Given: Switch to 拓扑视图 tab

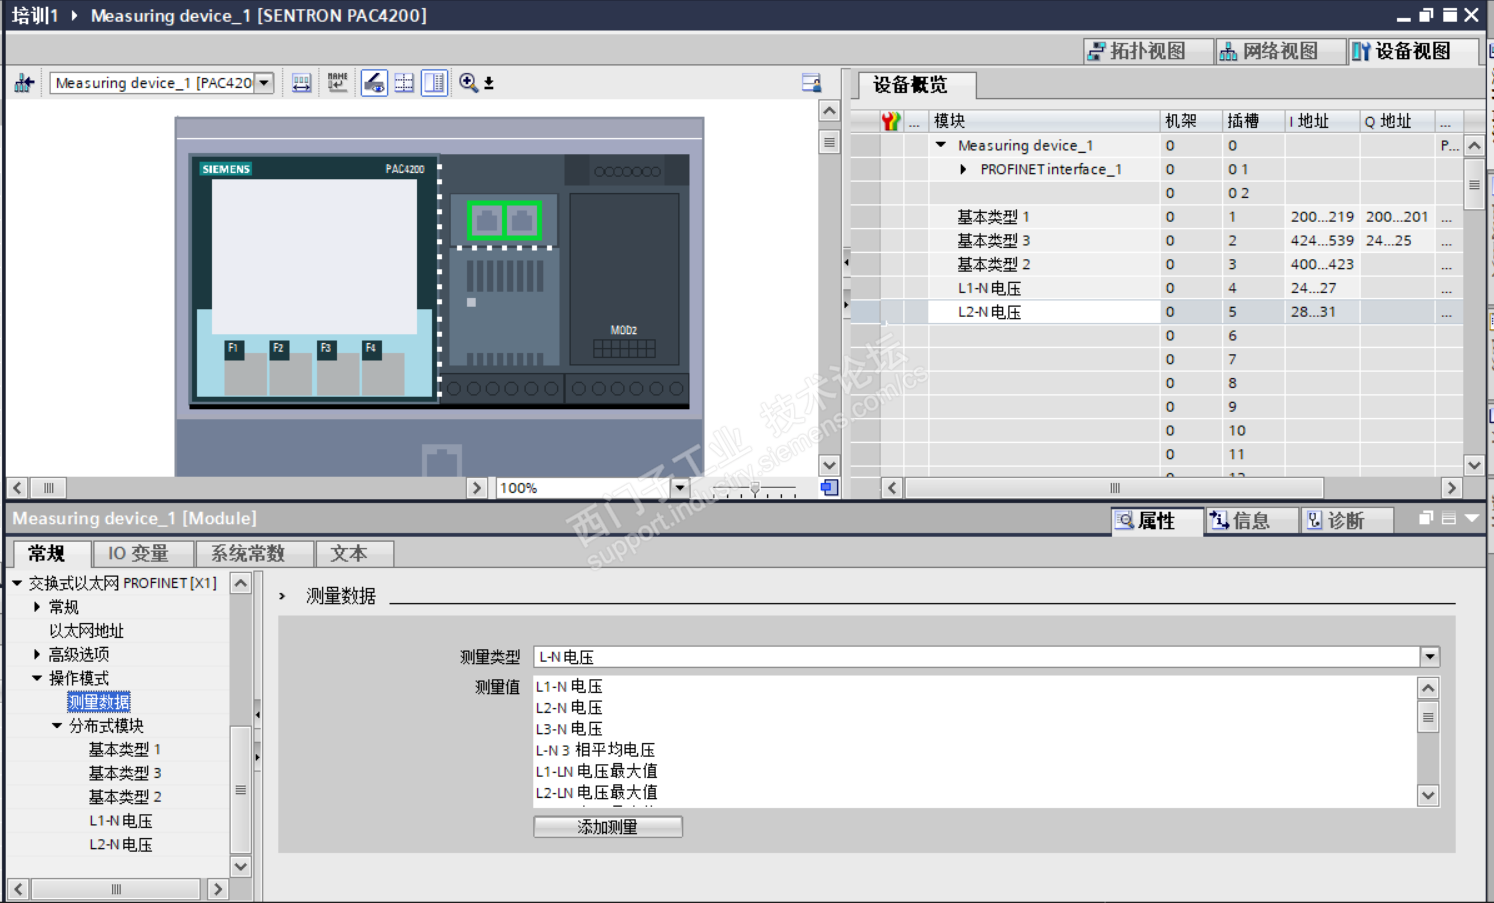Looking at the screenshot, I should [1148, 51].
